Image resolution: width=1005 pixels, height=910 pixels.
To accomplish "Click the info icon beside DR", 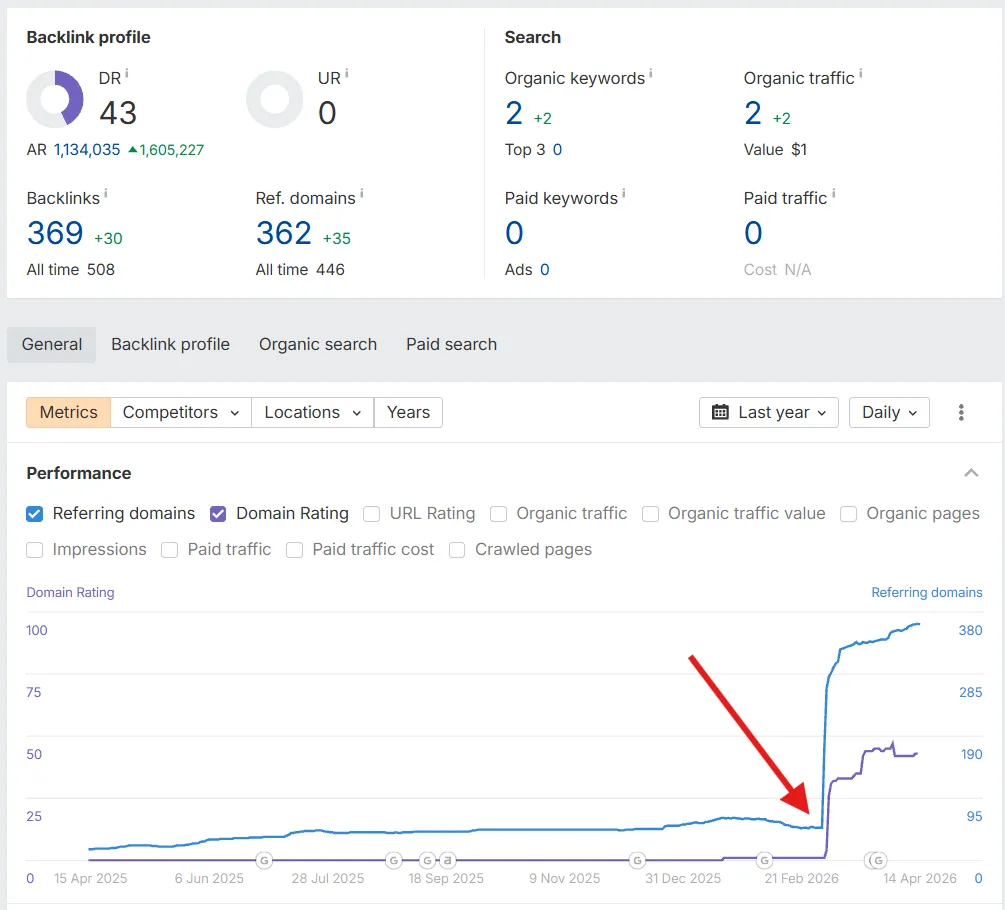I will (x=127, y=73).
